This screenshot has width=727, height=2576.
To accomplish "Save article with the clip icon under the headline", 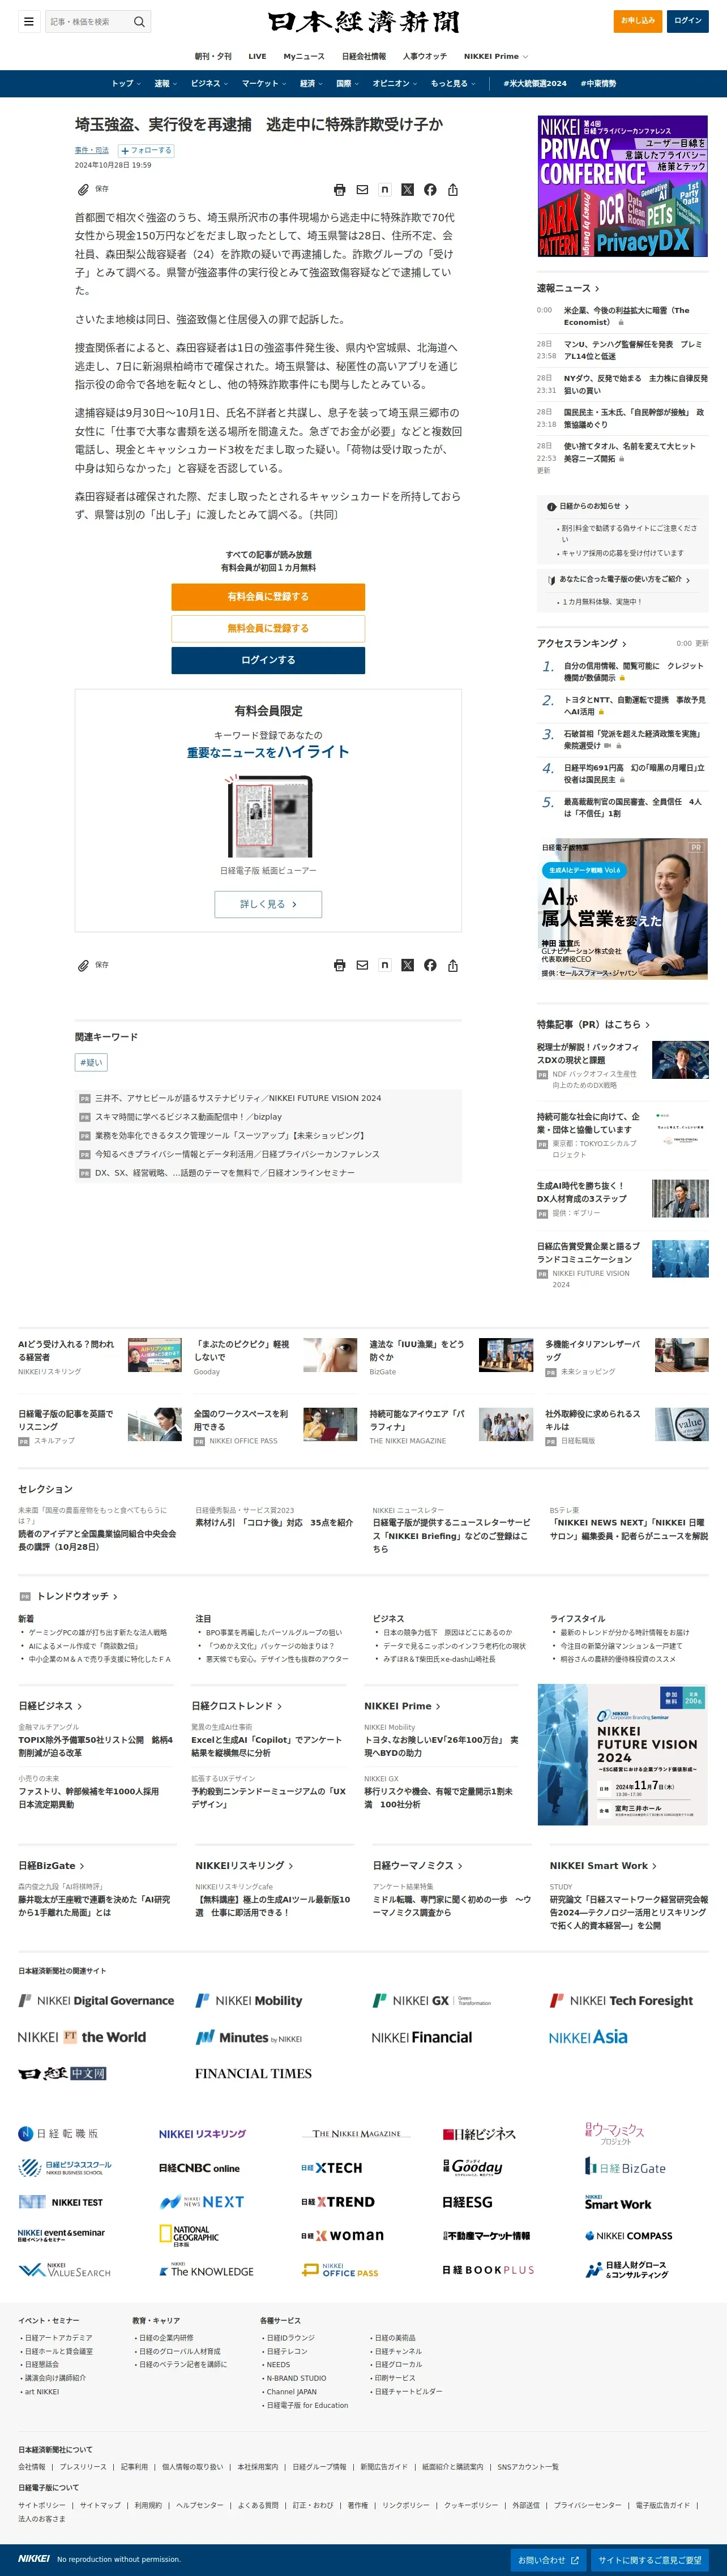I will [x=84, y=189].
